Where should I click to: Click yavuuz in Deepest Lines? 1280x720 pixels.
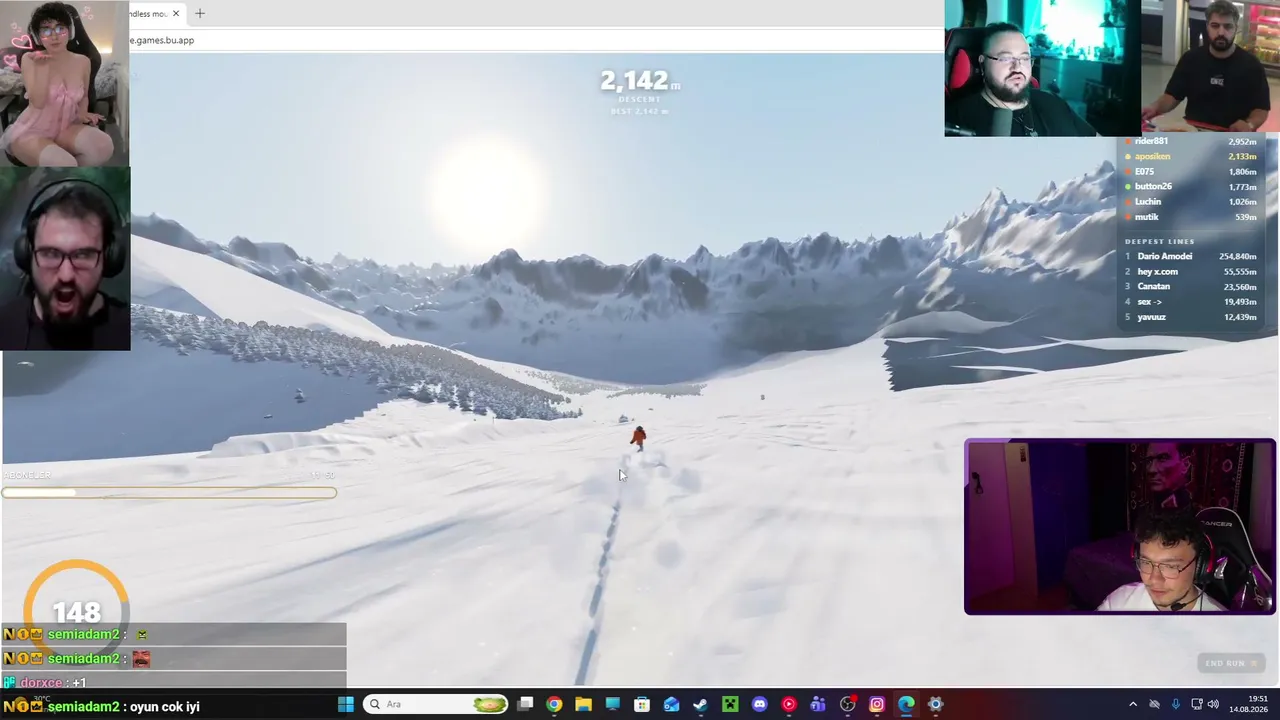point(1190,317)
